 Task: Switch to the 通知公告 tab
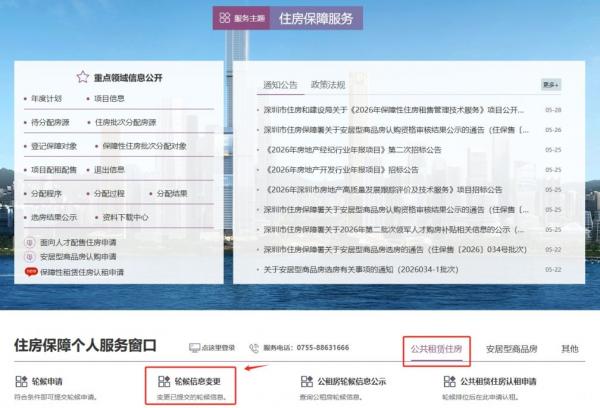280,85
